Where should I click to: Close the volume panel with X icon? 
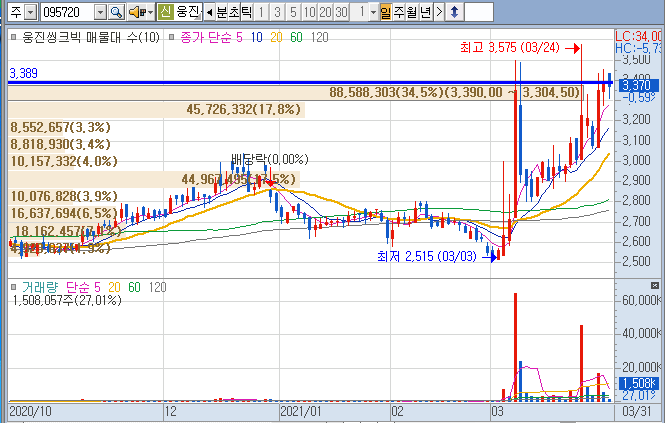coord(654,285)
